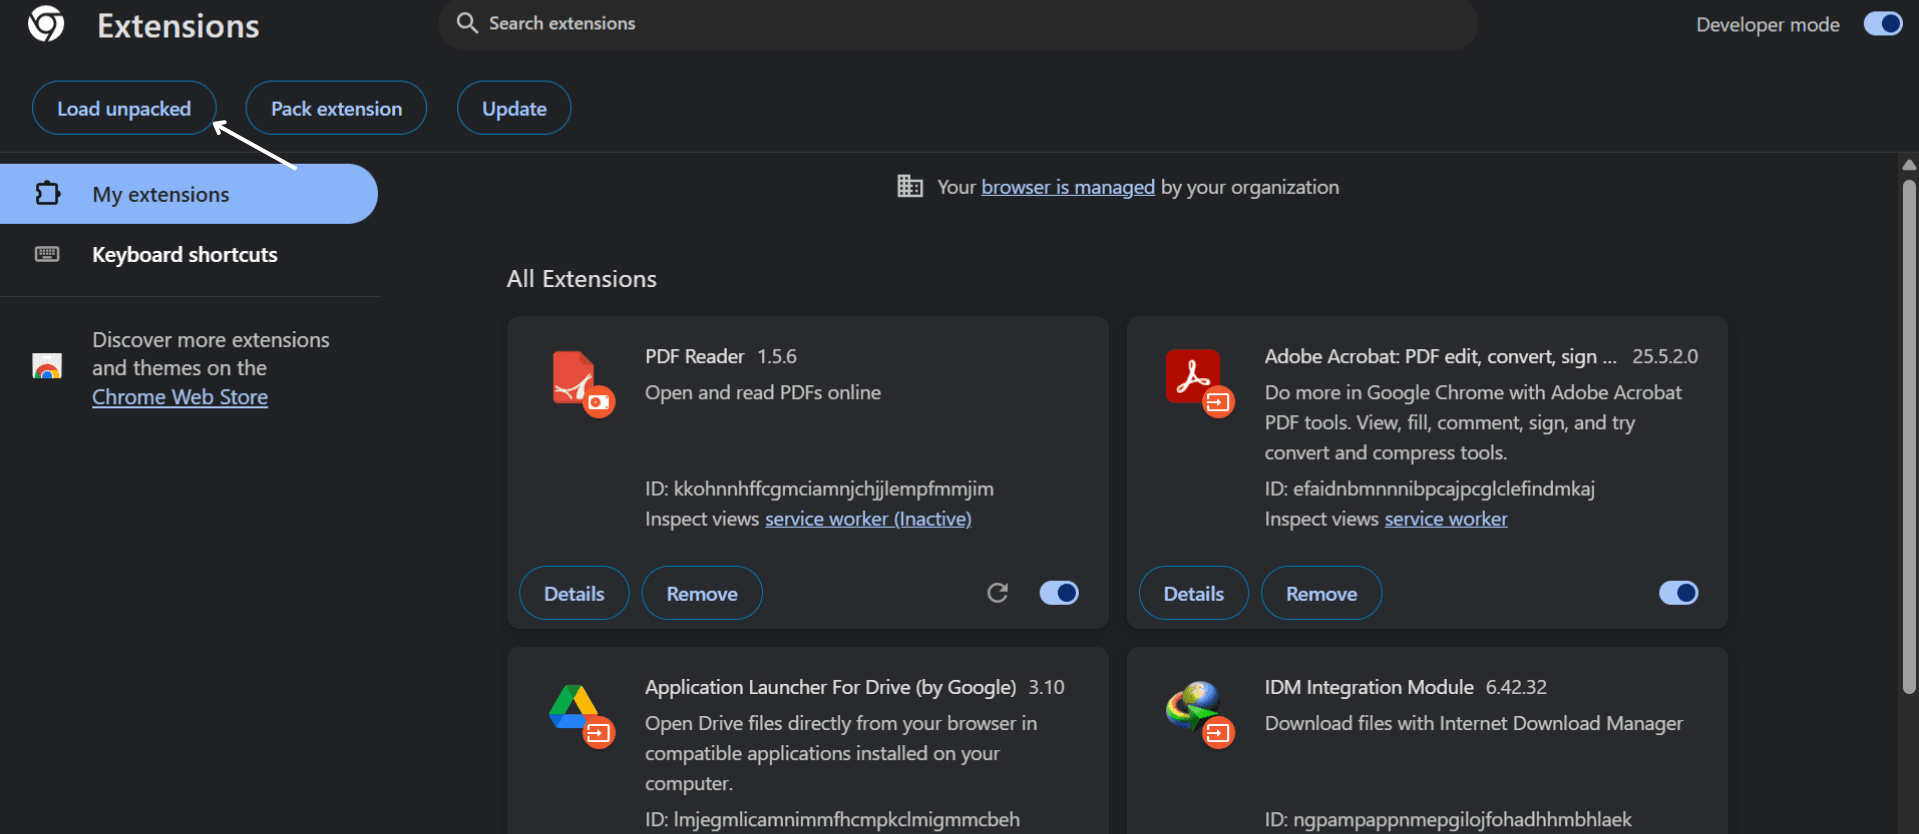Click the Chrome Web Store rainbow icon

pyautogui.click(x=47, y=366)
